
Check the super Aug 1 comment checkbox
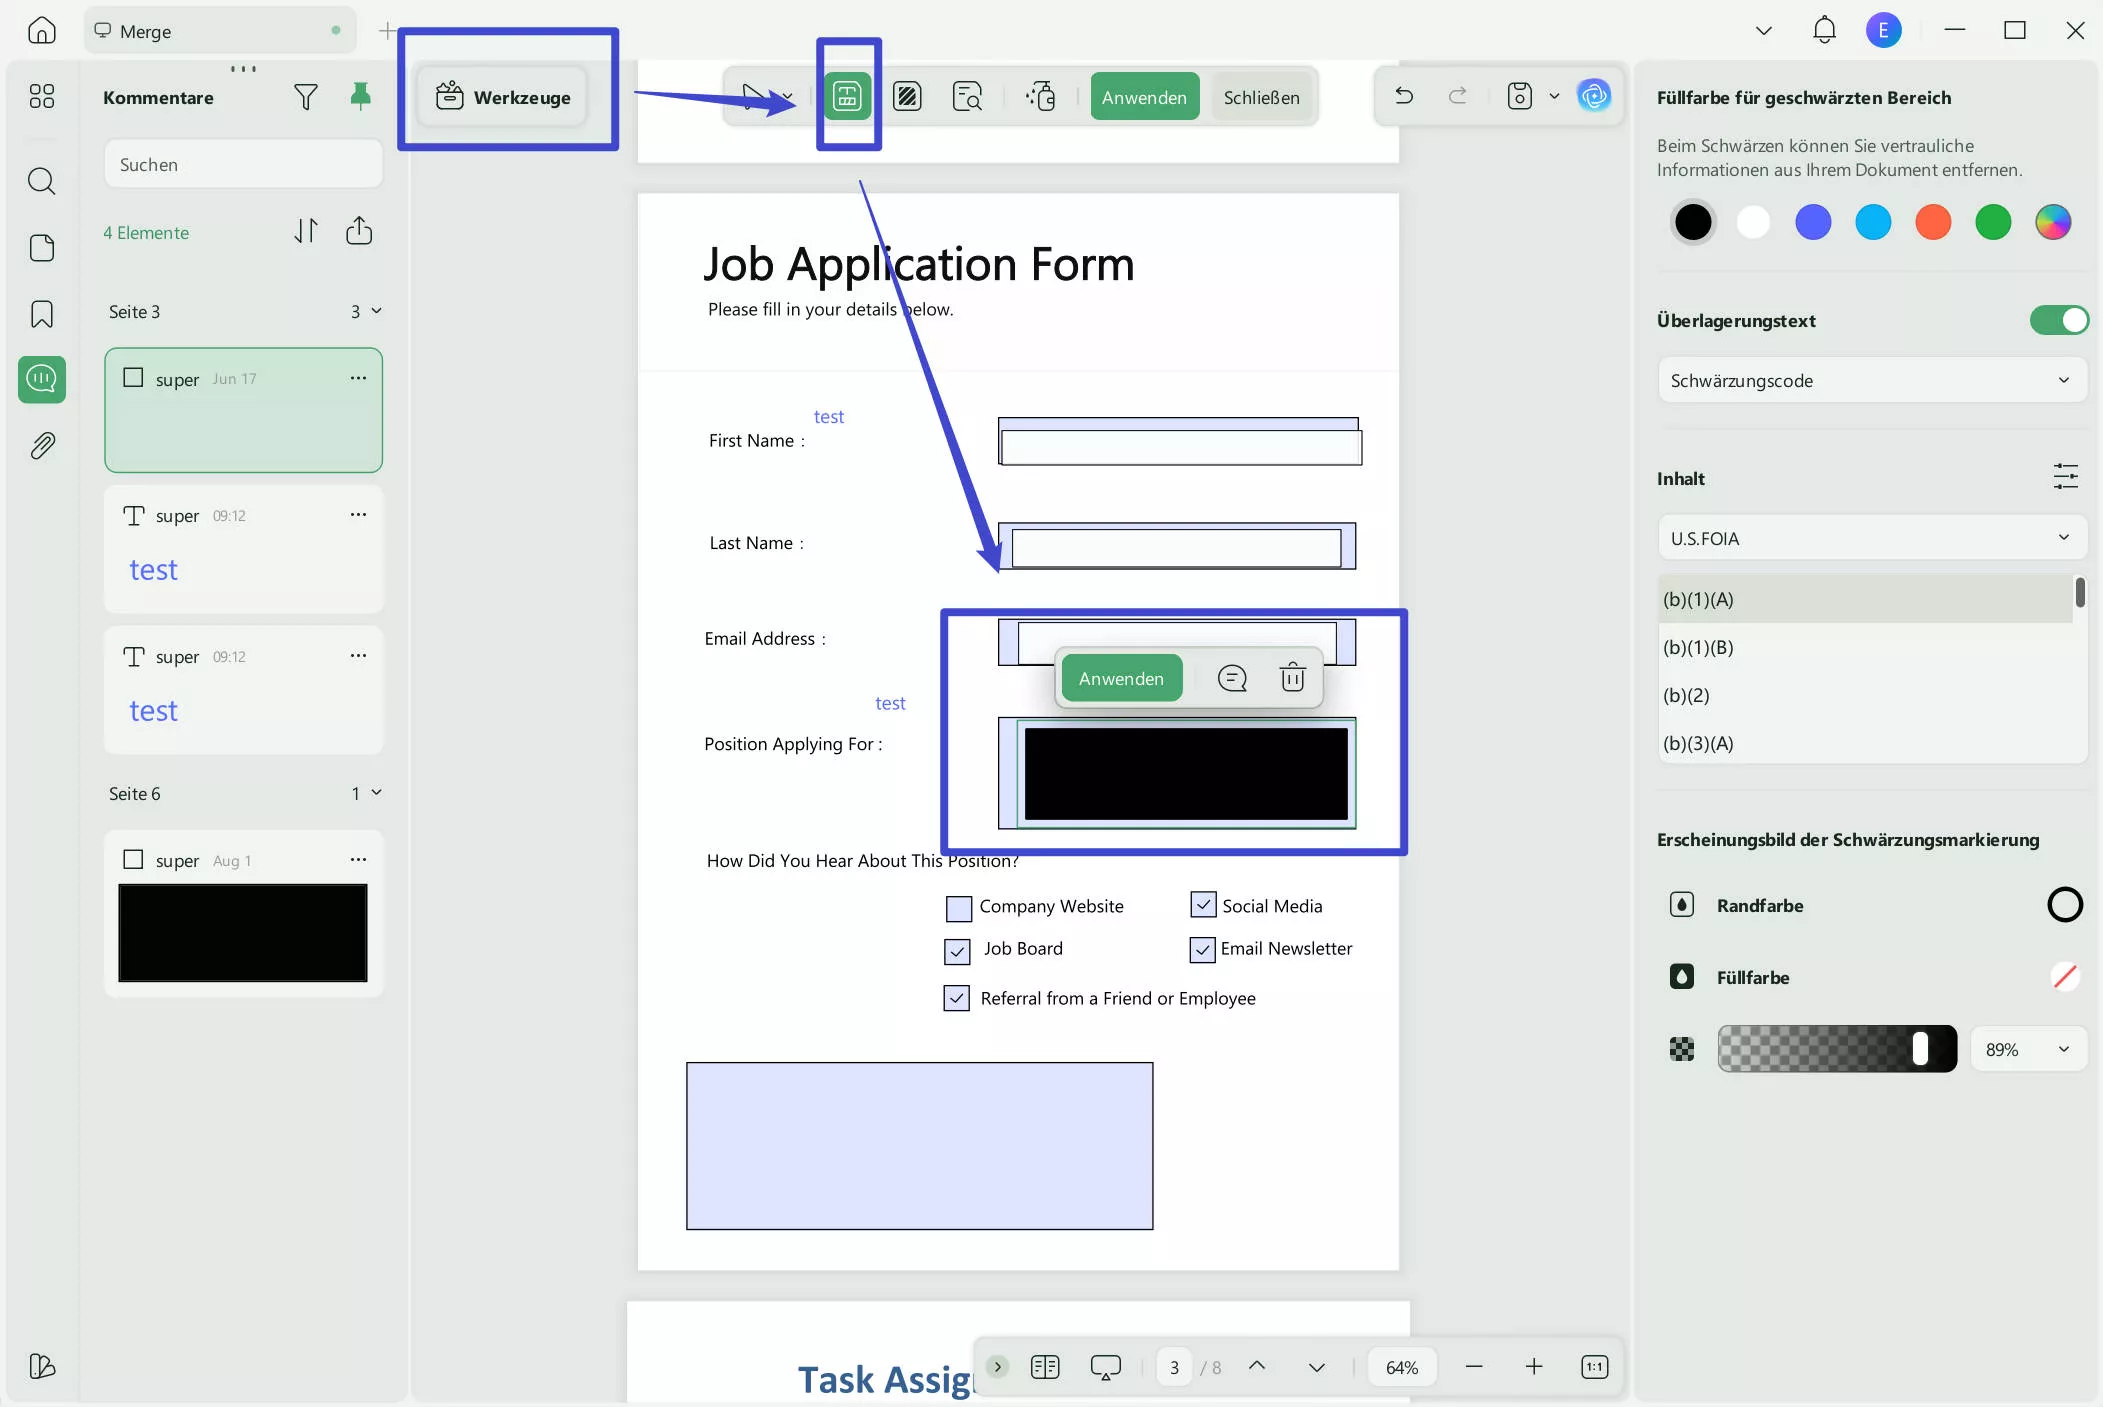tap(133, 859)
